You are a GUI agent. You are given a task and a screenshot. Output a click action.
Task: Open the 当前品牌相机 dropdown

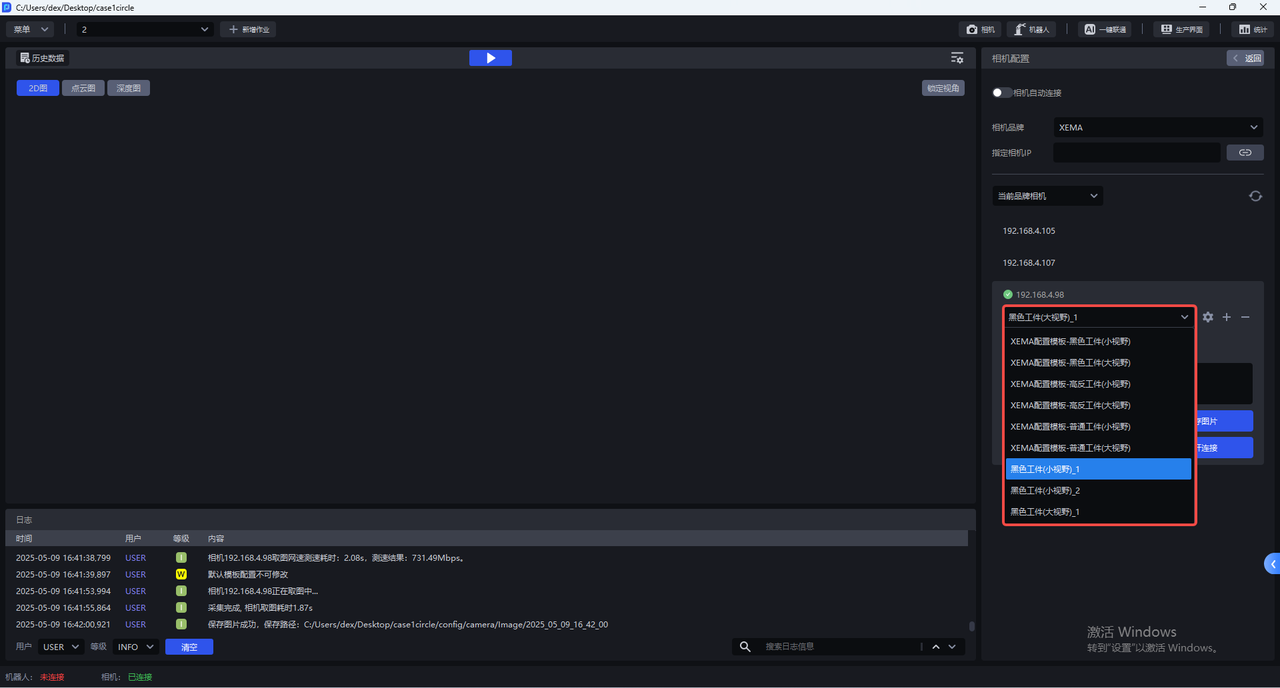1047,196
